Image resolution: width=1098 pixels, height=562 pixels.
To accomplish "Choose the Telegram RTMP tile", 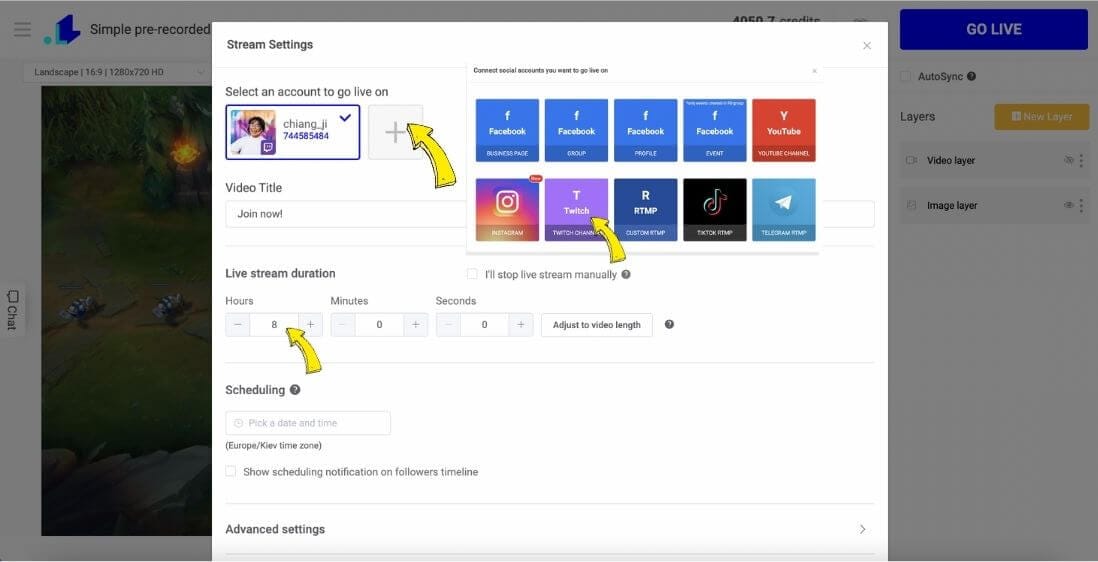I will (x=784, y=210).
